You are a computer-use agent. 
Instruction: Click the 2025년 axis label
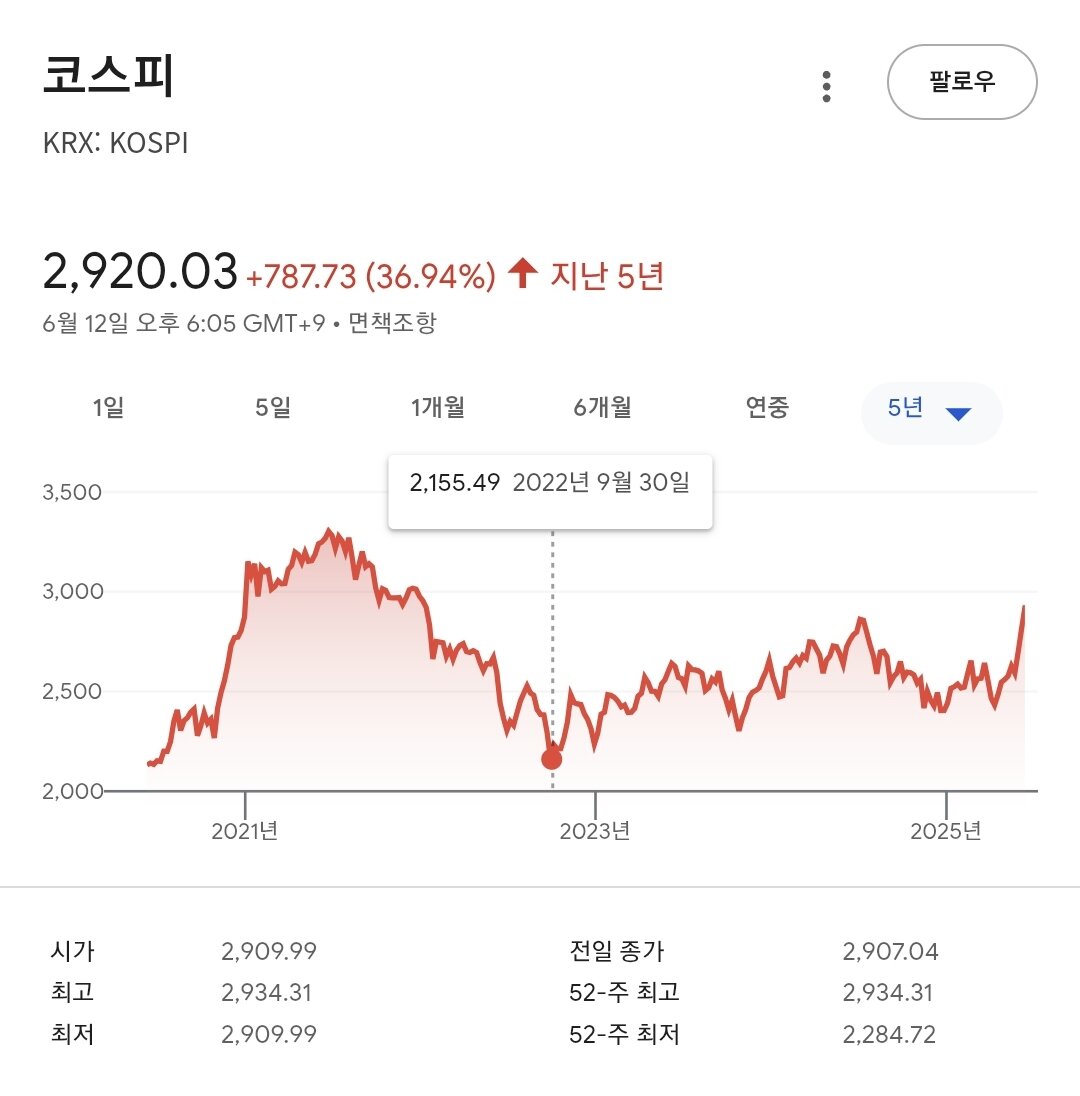946,830
